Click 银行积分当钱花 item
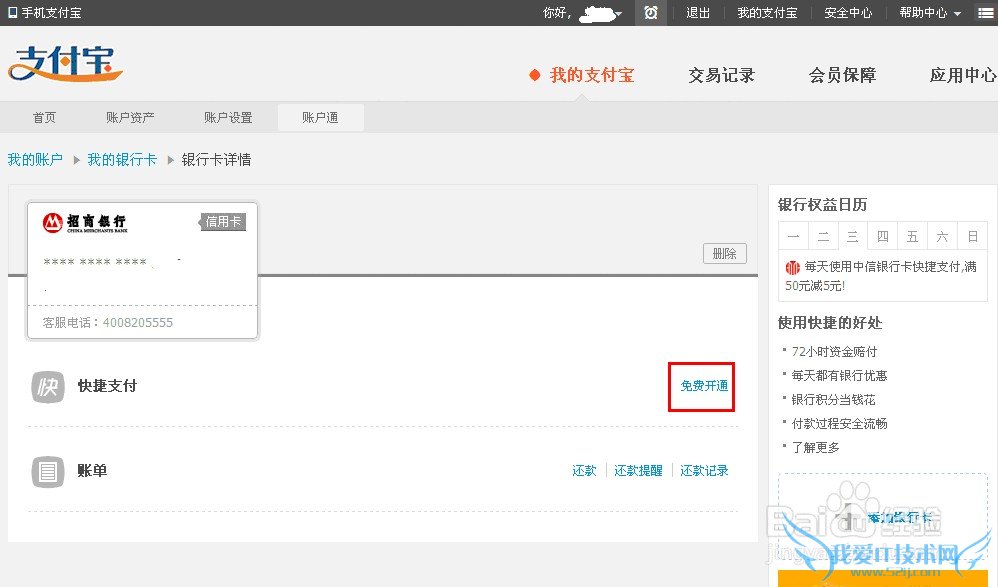 click(833, 400)
